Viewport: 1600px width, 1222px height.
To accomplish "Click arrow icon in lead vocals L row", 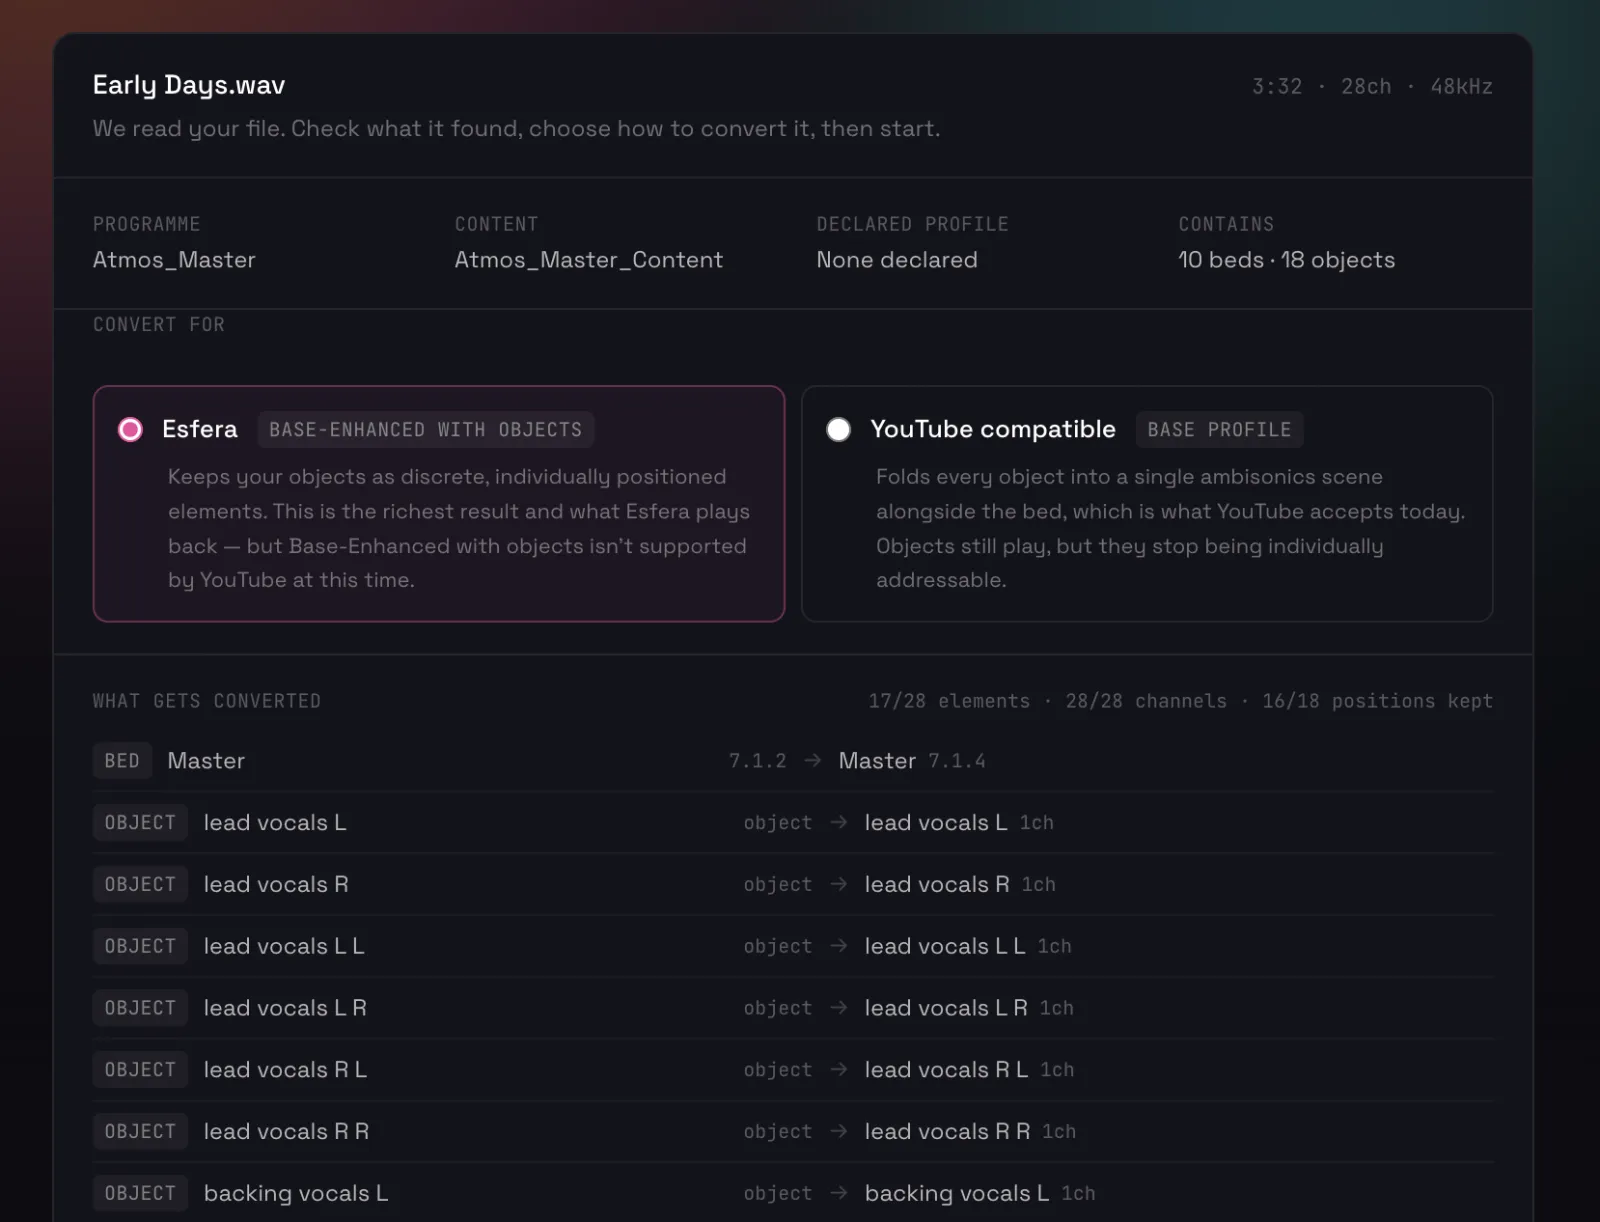I will (x=839, y=823).
